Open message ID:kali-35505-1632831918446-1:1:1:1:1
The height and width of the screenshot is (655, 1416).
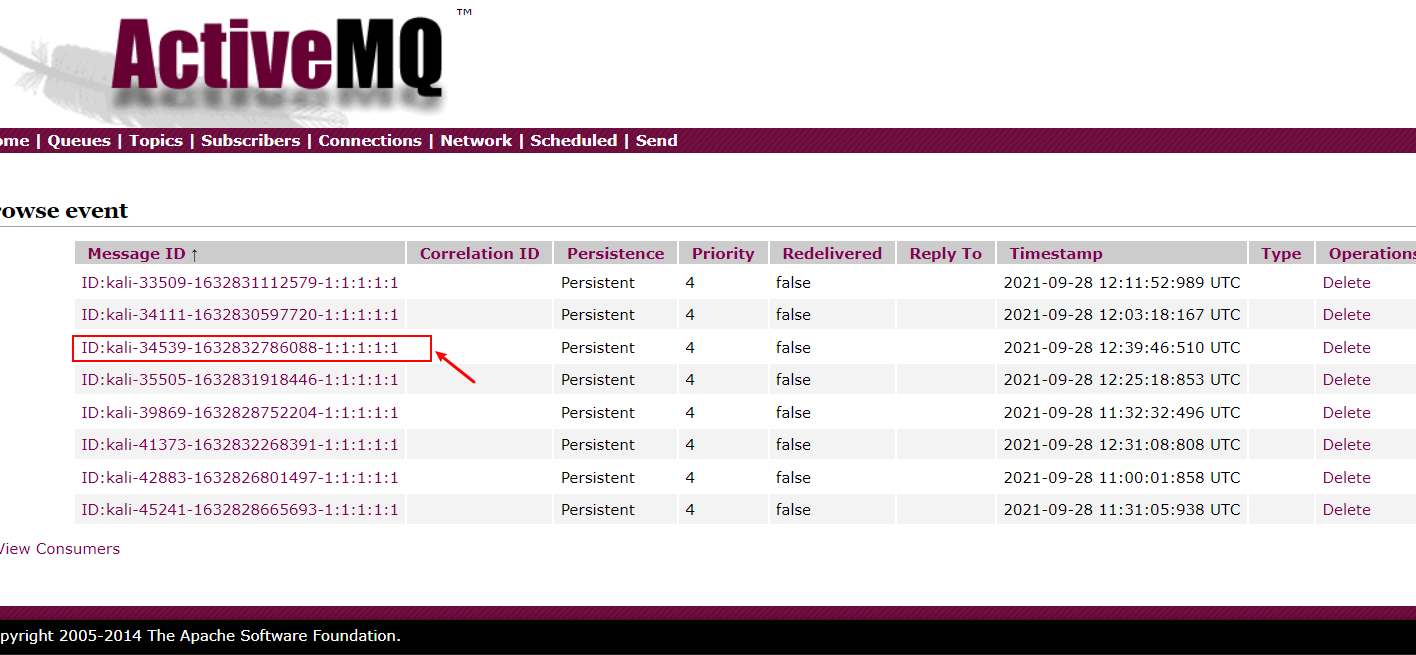(239, 379)
